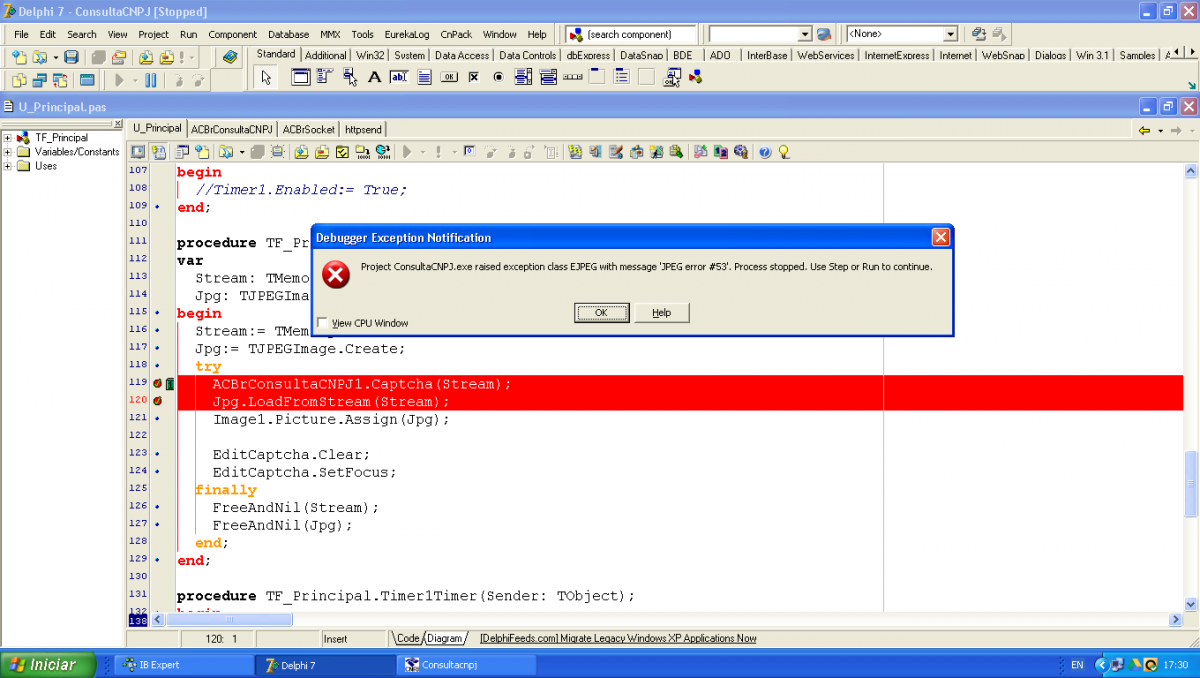Click the Remove file from project icon
Image resolution: width=1200 pixels, height=678 pixels.
tap(166, 57)
